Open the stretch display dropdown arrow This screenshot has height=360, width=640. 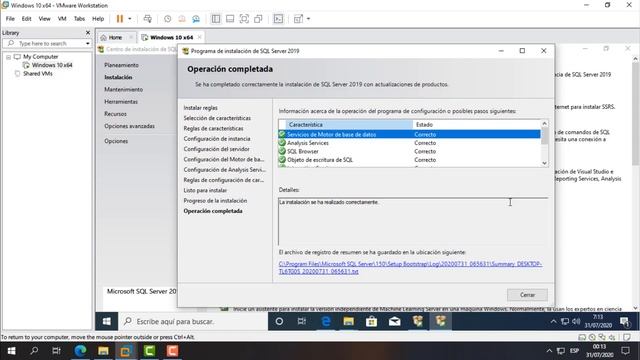(x=308, y=19)
